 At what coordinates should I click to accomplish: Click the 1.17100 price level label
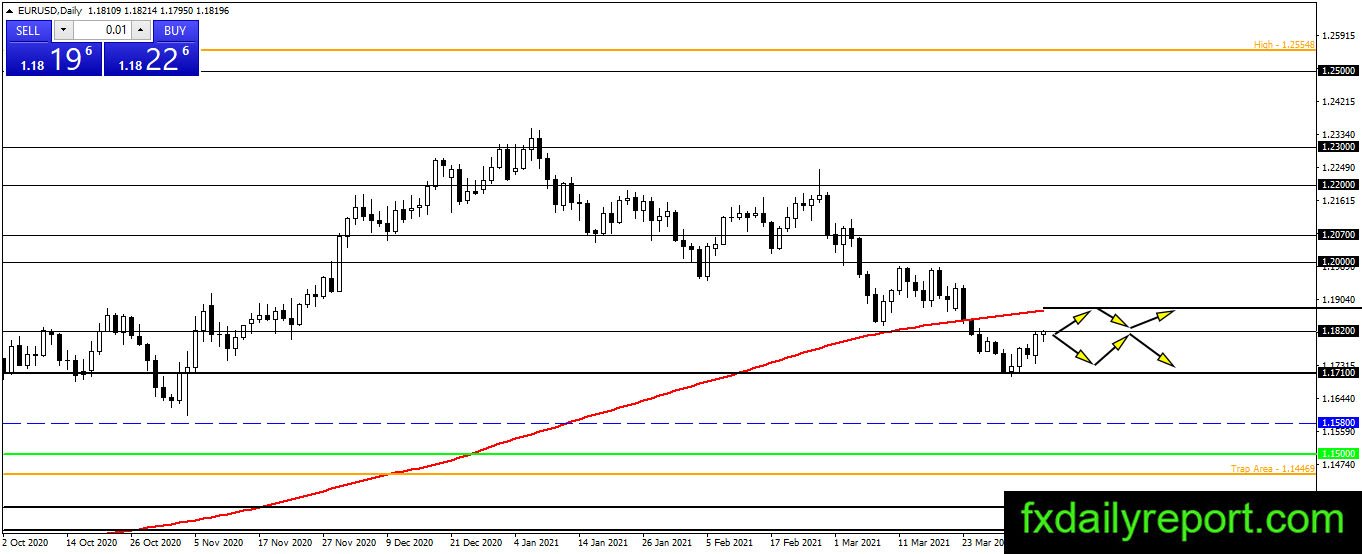tap(1338, 373)
